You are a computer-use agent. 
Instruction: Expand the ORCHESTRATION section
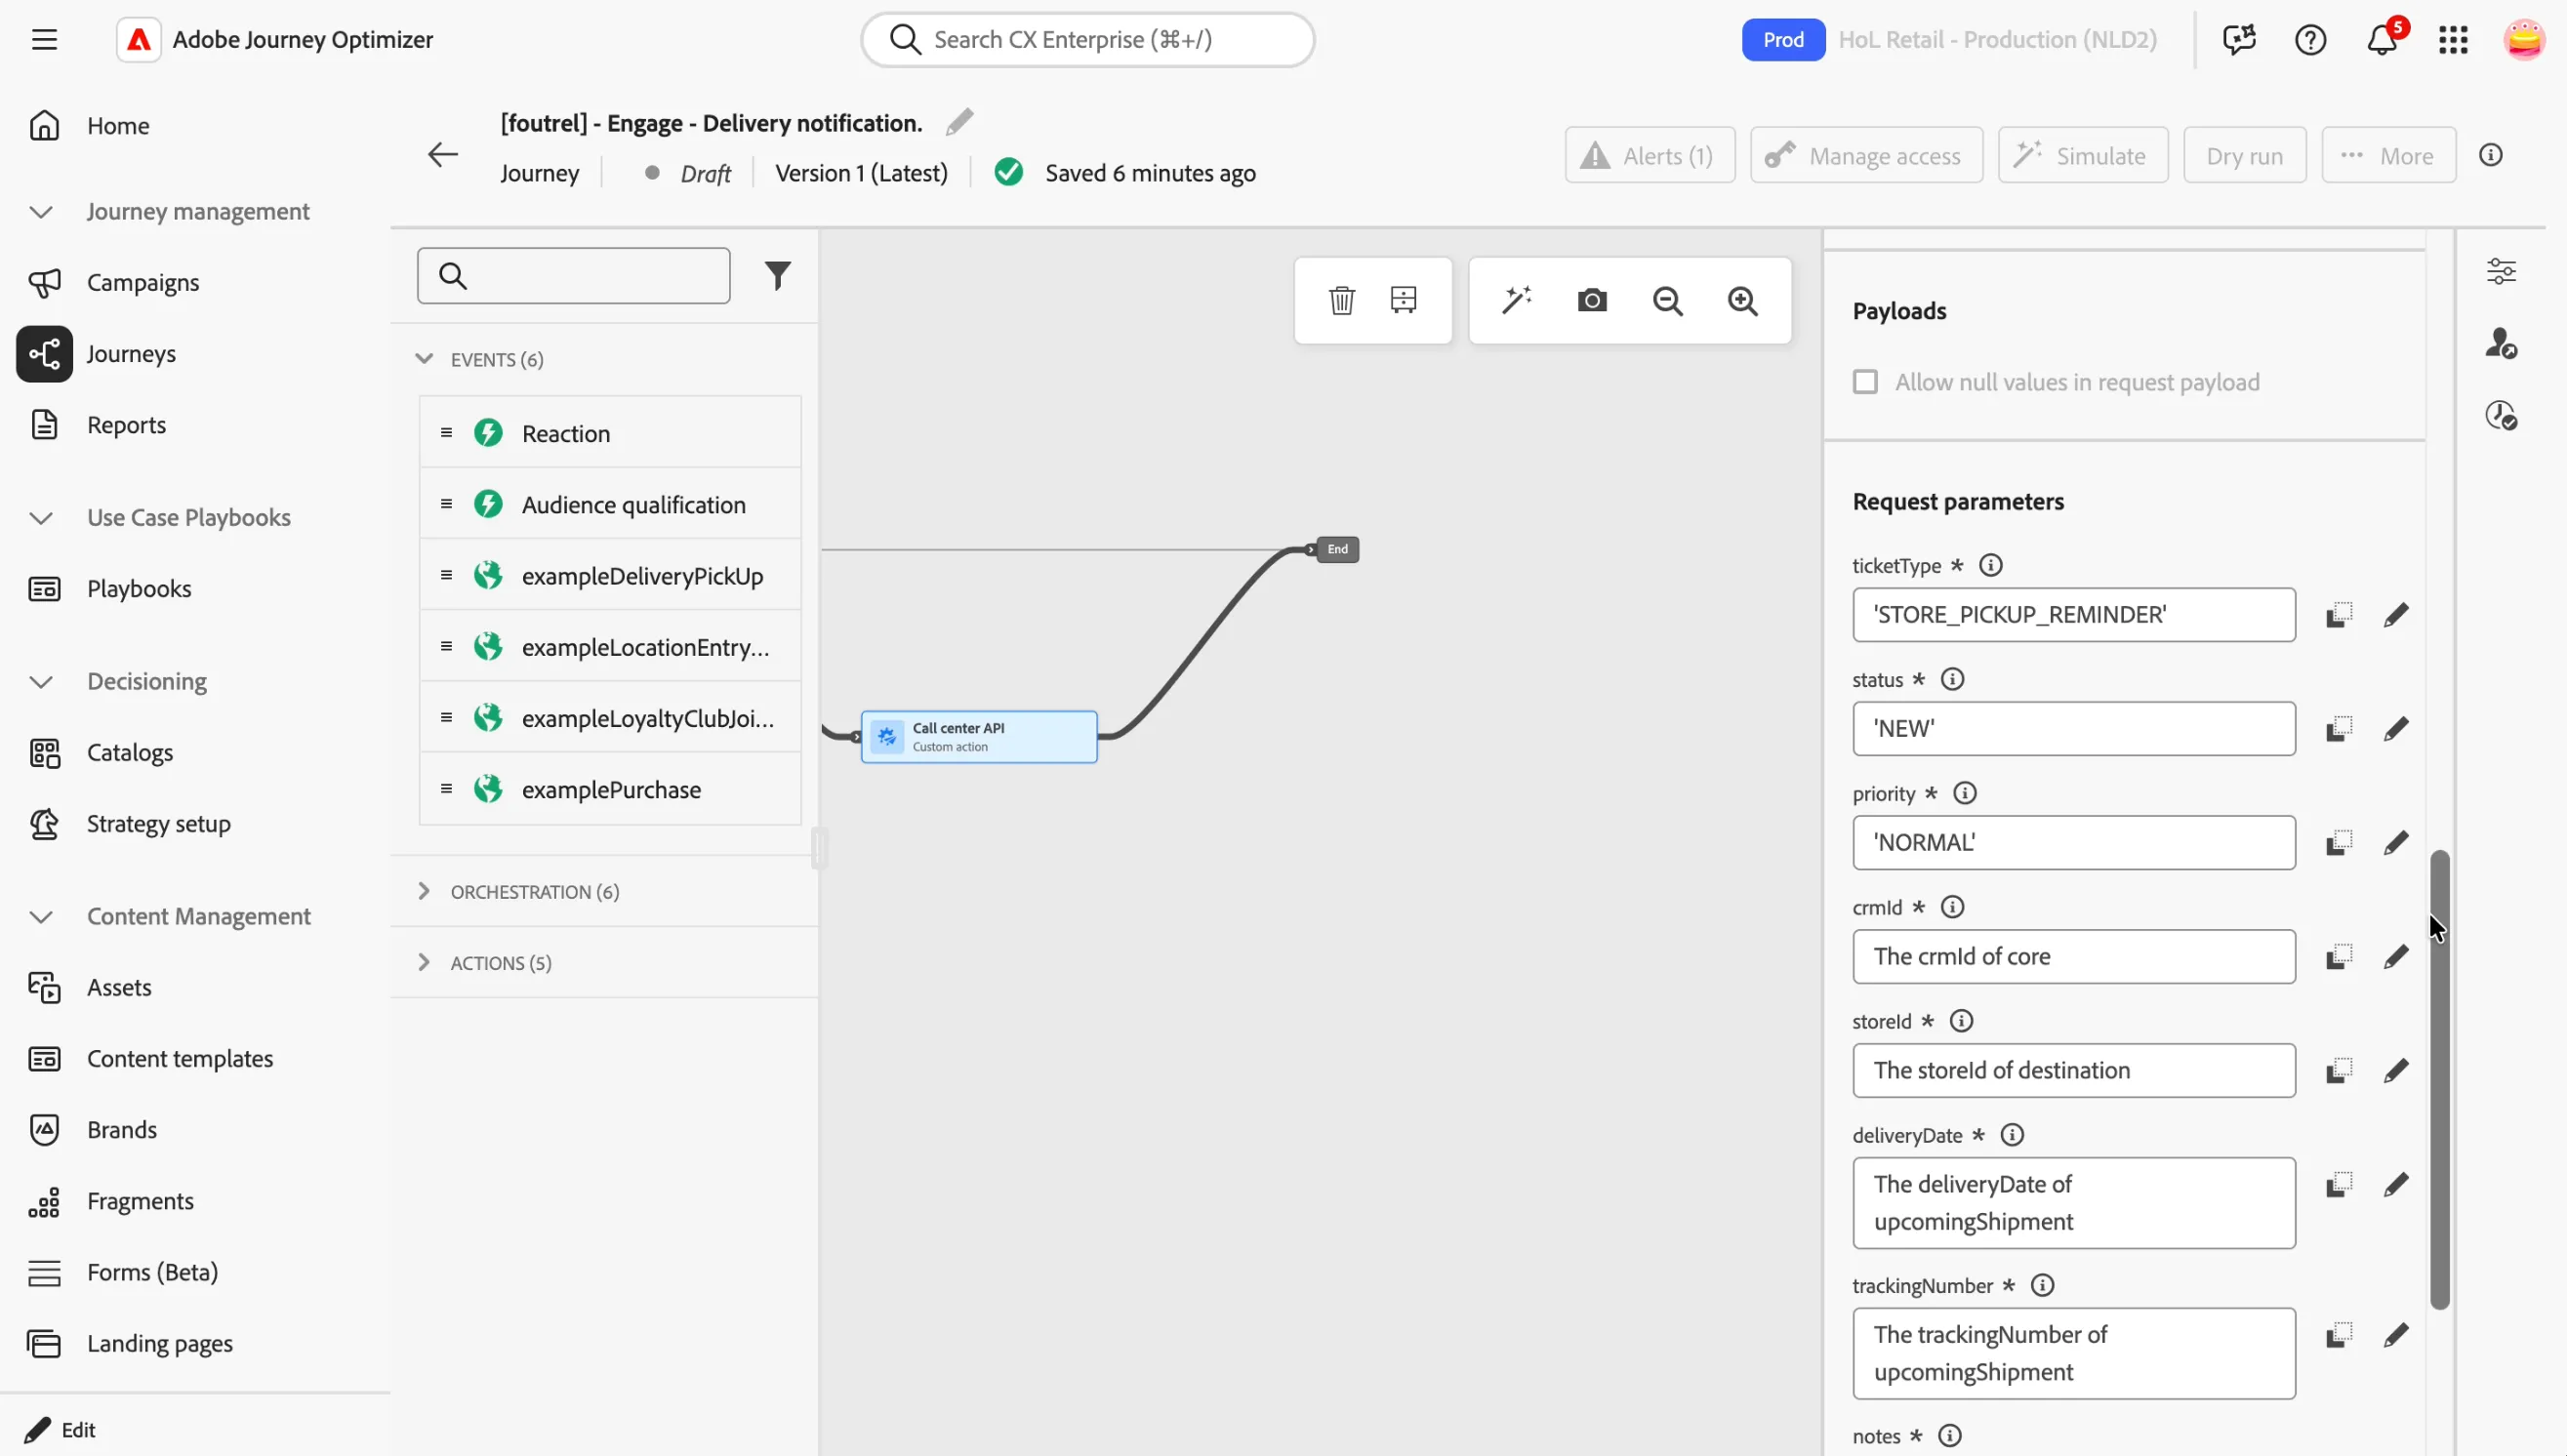pos(424,891)
